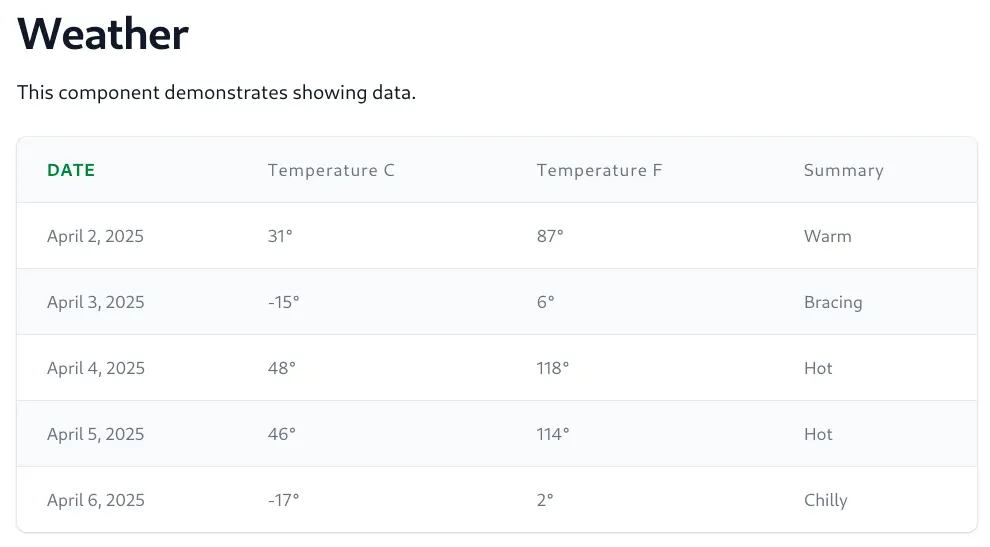Image resolution: width=990 pixels, height=547 pixels.
Task: Select the April 2, 2025 date cell
Action: (95, 236)
